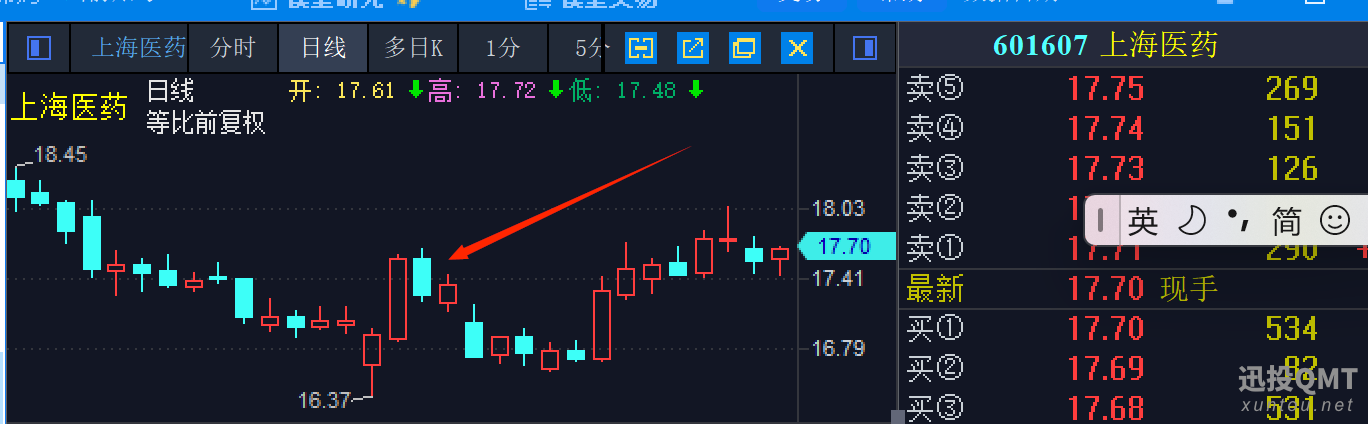This screenshot has height=424, width=1368.
Task: Select the 1分 period tab
Action: coord(503,47)
